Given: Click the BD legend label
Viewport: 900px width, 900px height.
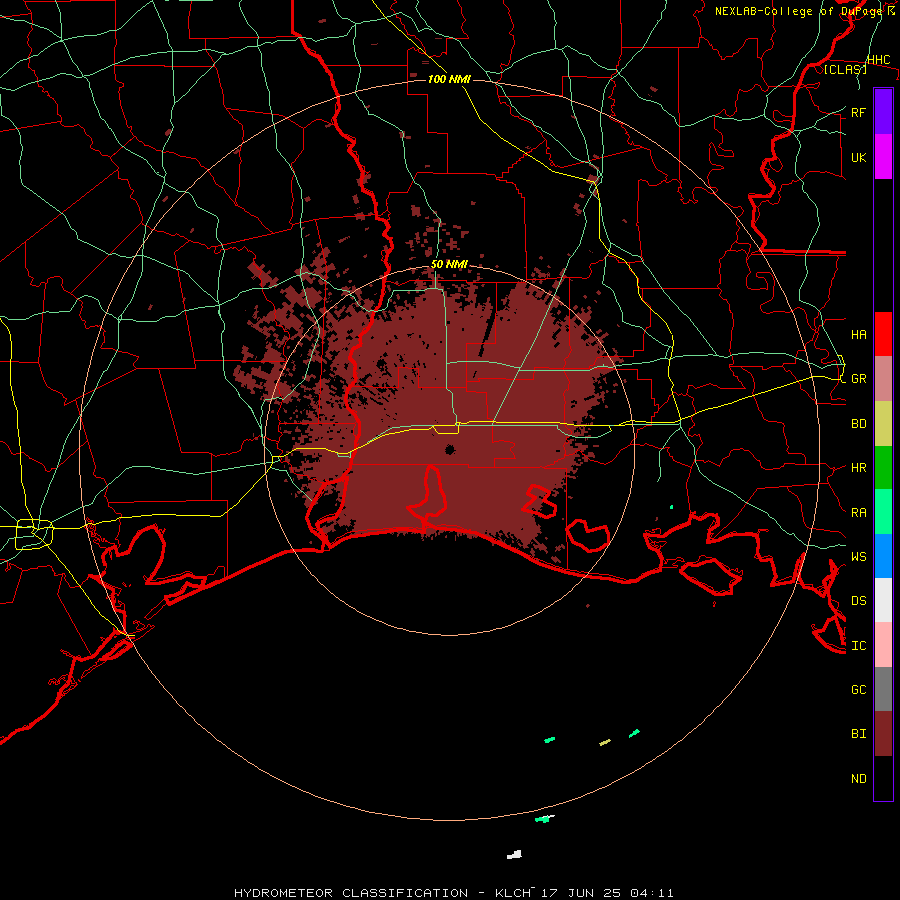Looking at the screenshot, I should click(858, 424).
